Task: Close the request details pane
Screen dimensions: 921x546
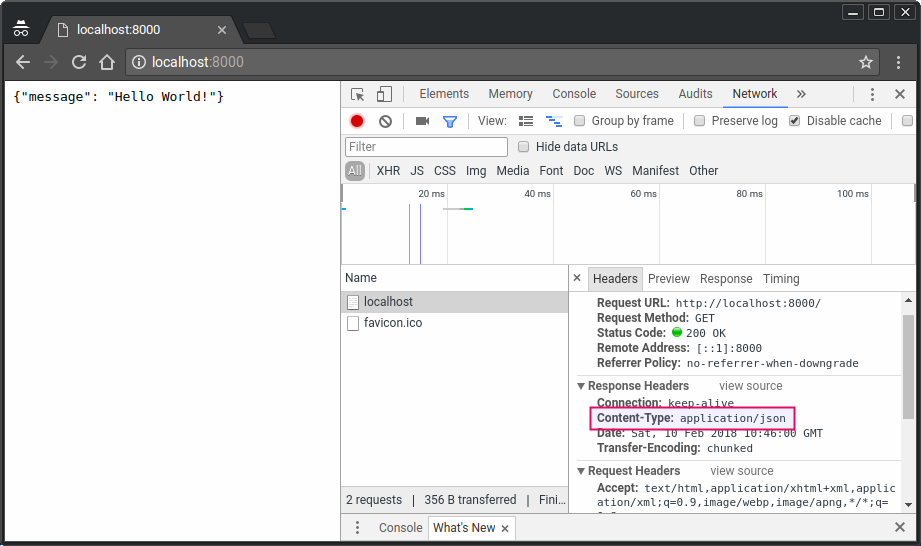Action: point(577,278)
